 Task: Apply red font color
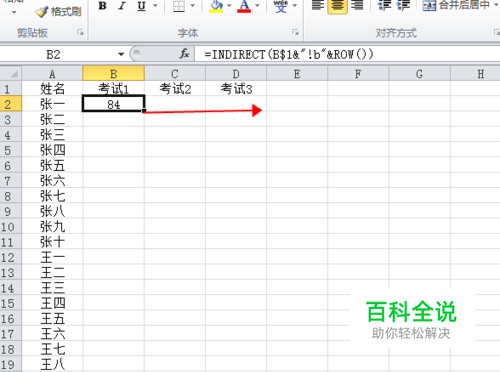pos(244,6)
